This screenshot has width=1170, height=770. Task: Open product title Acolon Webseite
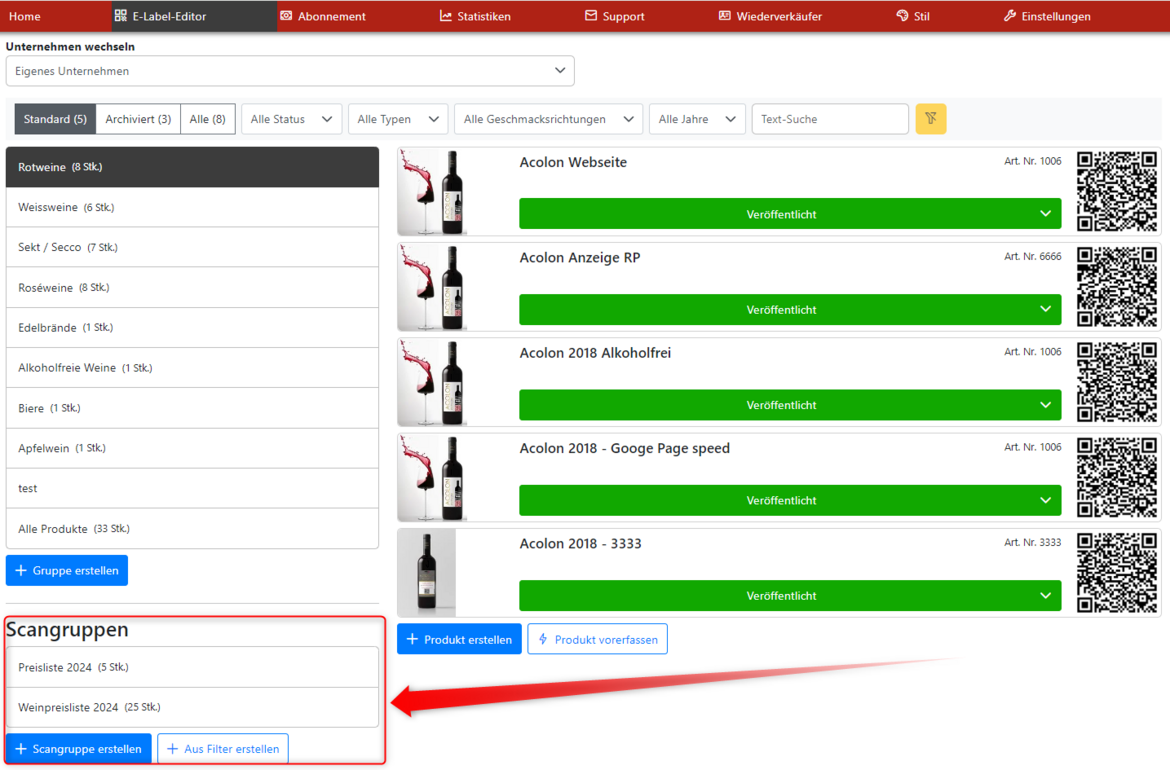[x=573, y=162]
